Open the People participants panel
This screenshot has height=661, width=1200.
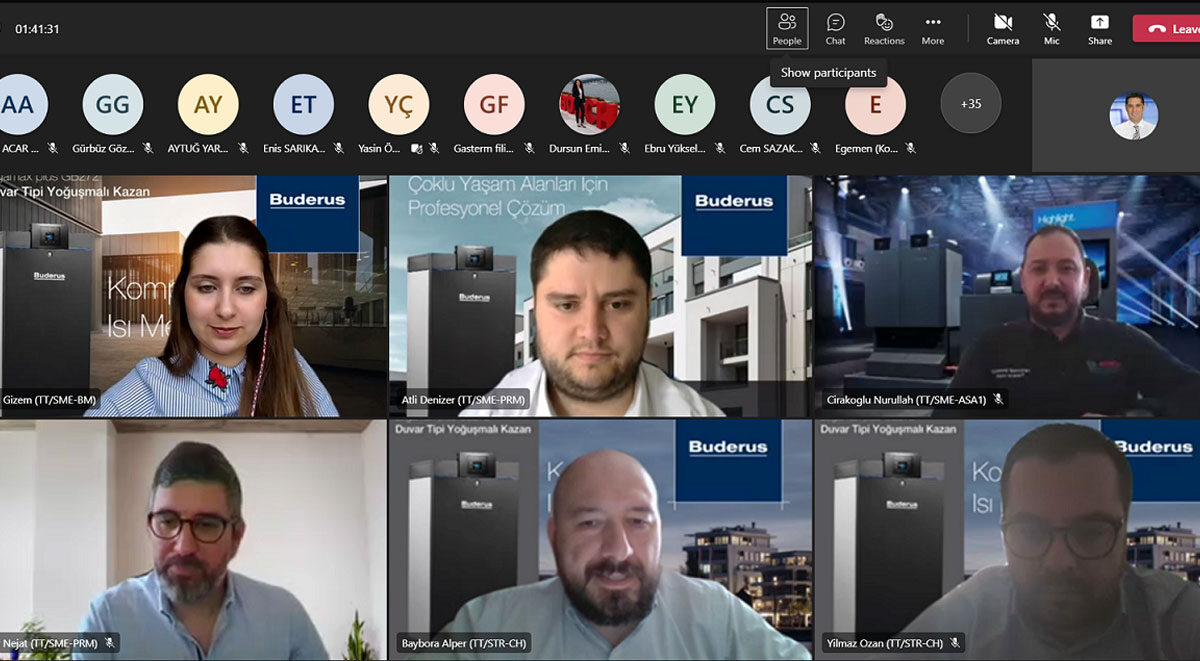787,28
